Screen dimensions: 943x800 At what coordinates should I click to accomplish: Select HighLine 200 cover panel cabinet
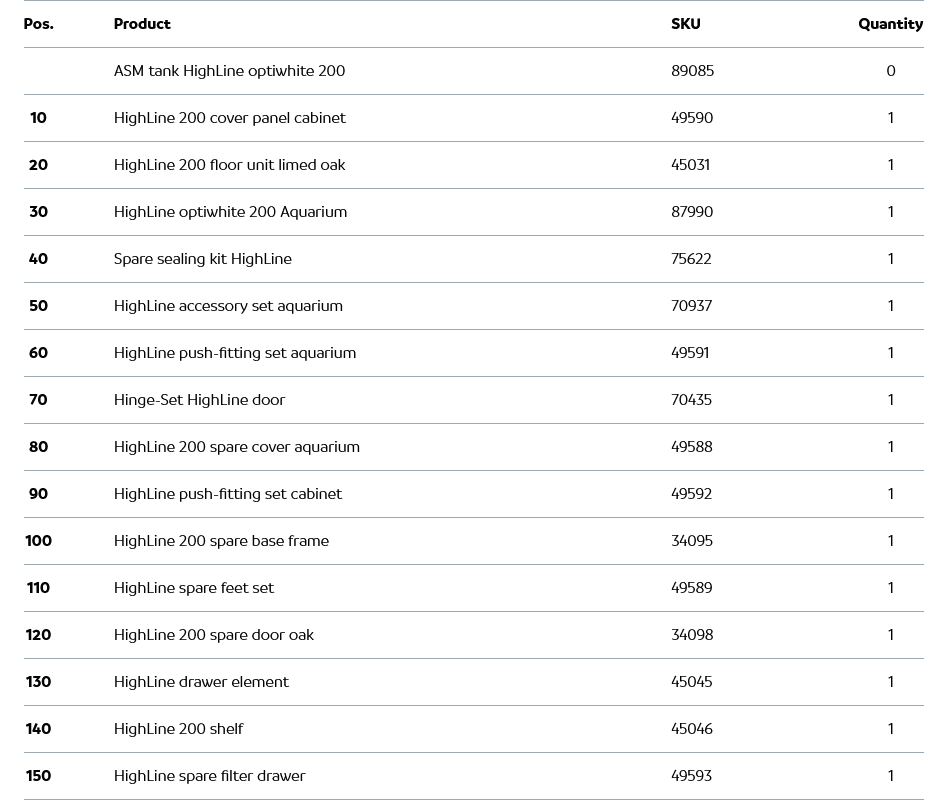(x=229, y=118)
